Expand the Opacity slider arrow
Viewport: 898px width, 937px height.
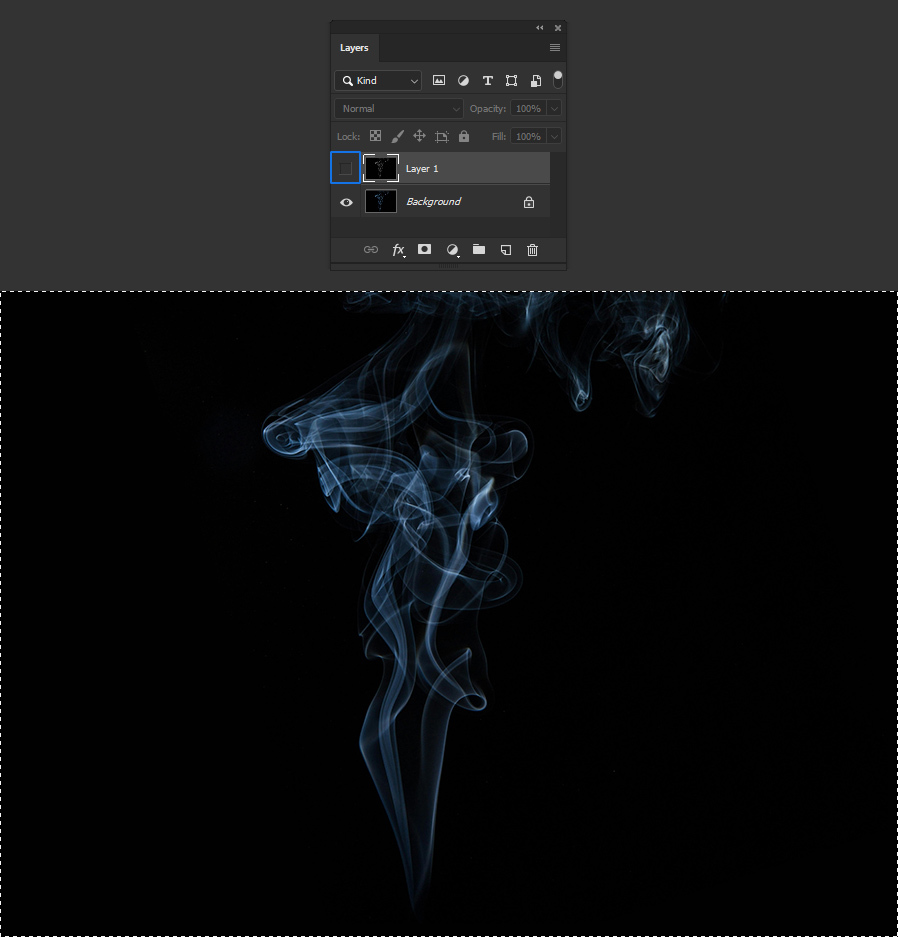(x=554, y=109)
